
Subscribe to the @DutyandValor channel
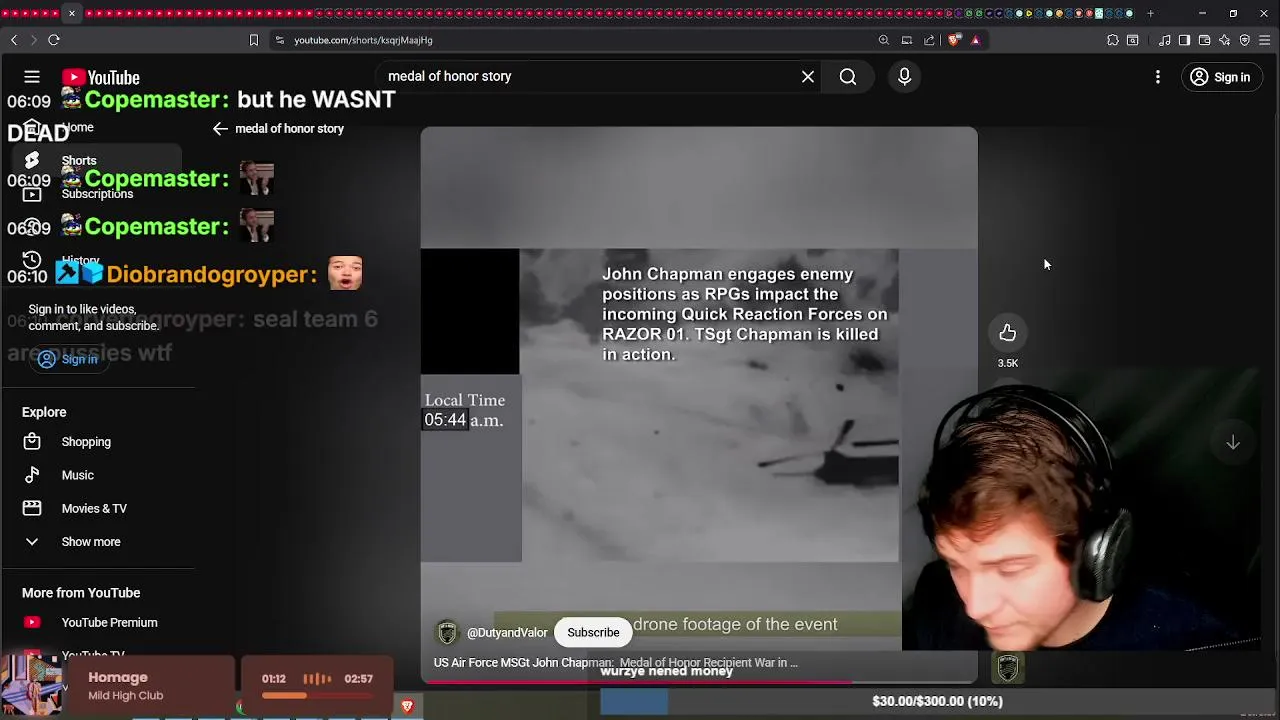click(x=593, y=632)
